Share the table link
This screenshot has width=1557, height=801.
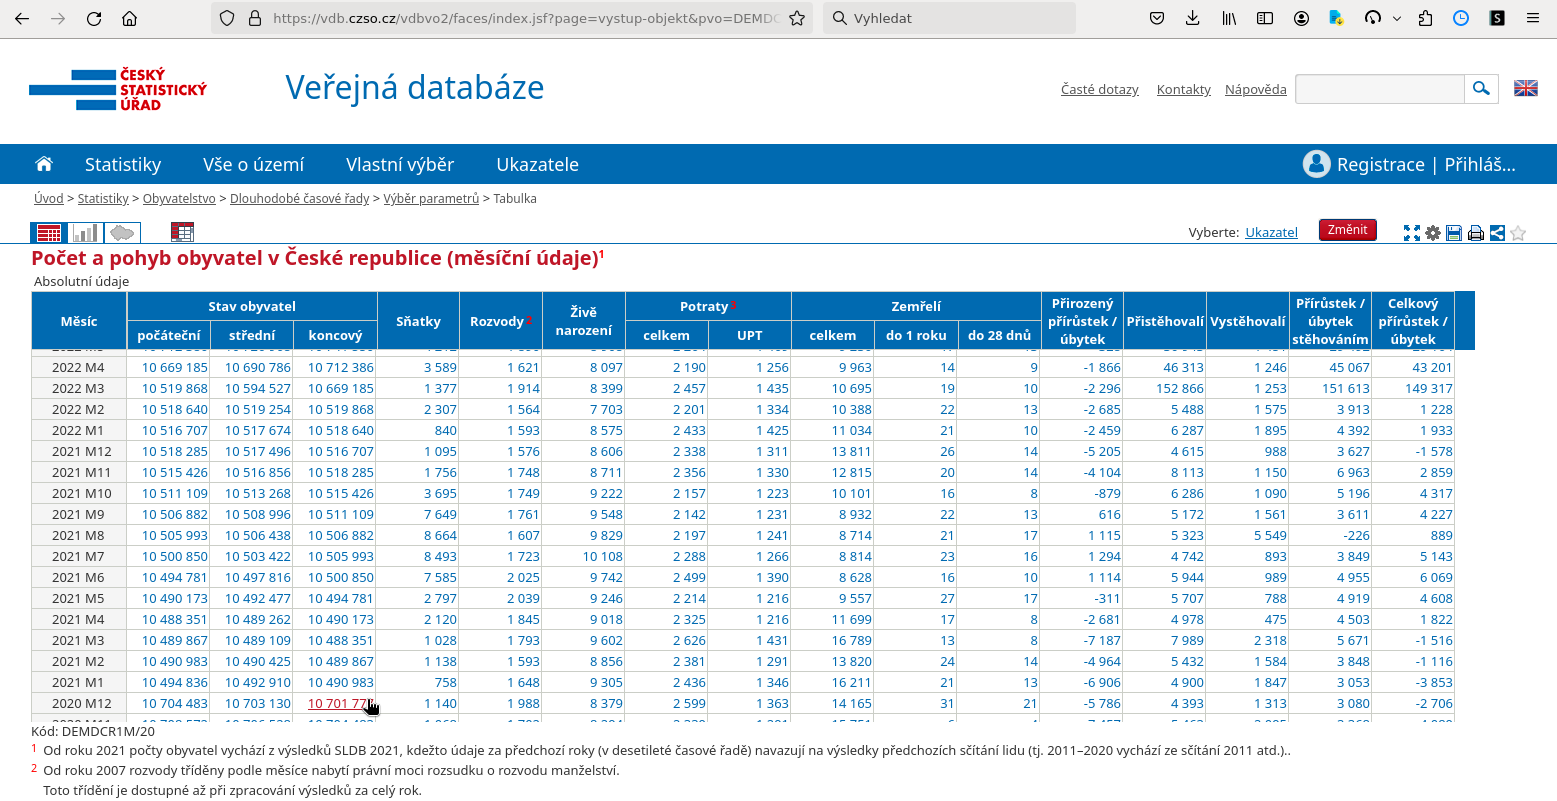pos(1497,233)
